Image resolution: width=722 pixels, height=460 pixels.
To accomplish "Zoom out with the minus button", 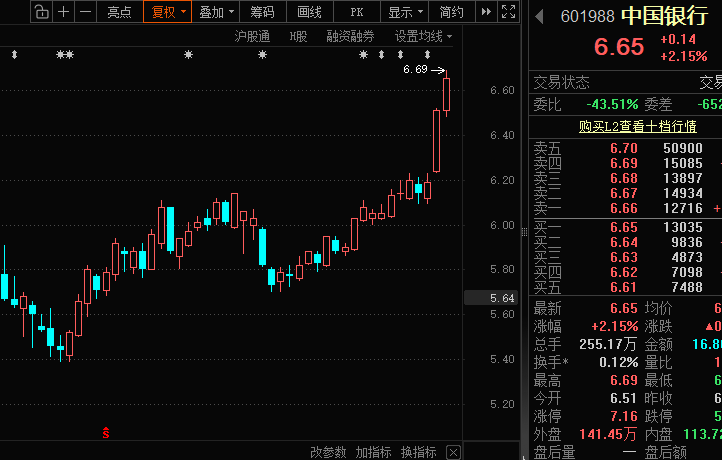I will pos(85,12).
